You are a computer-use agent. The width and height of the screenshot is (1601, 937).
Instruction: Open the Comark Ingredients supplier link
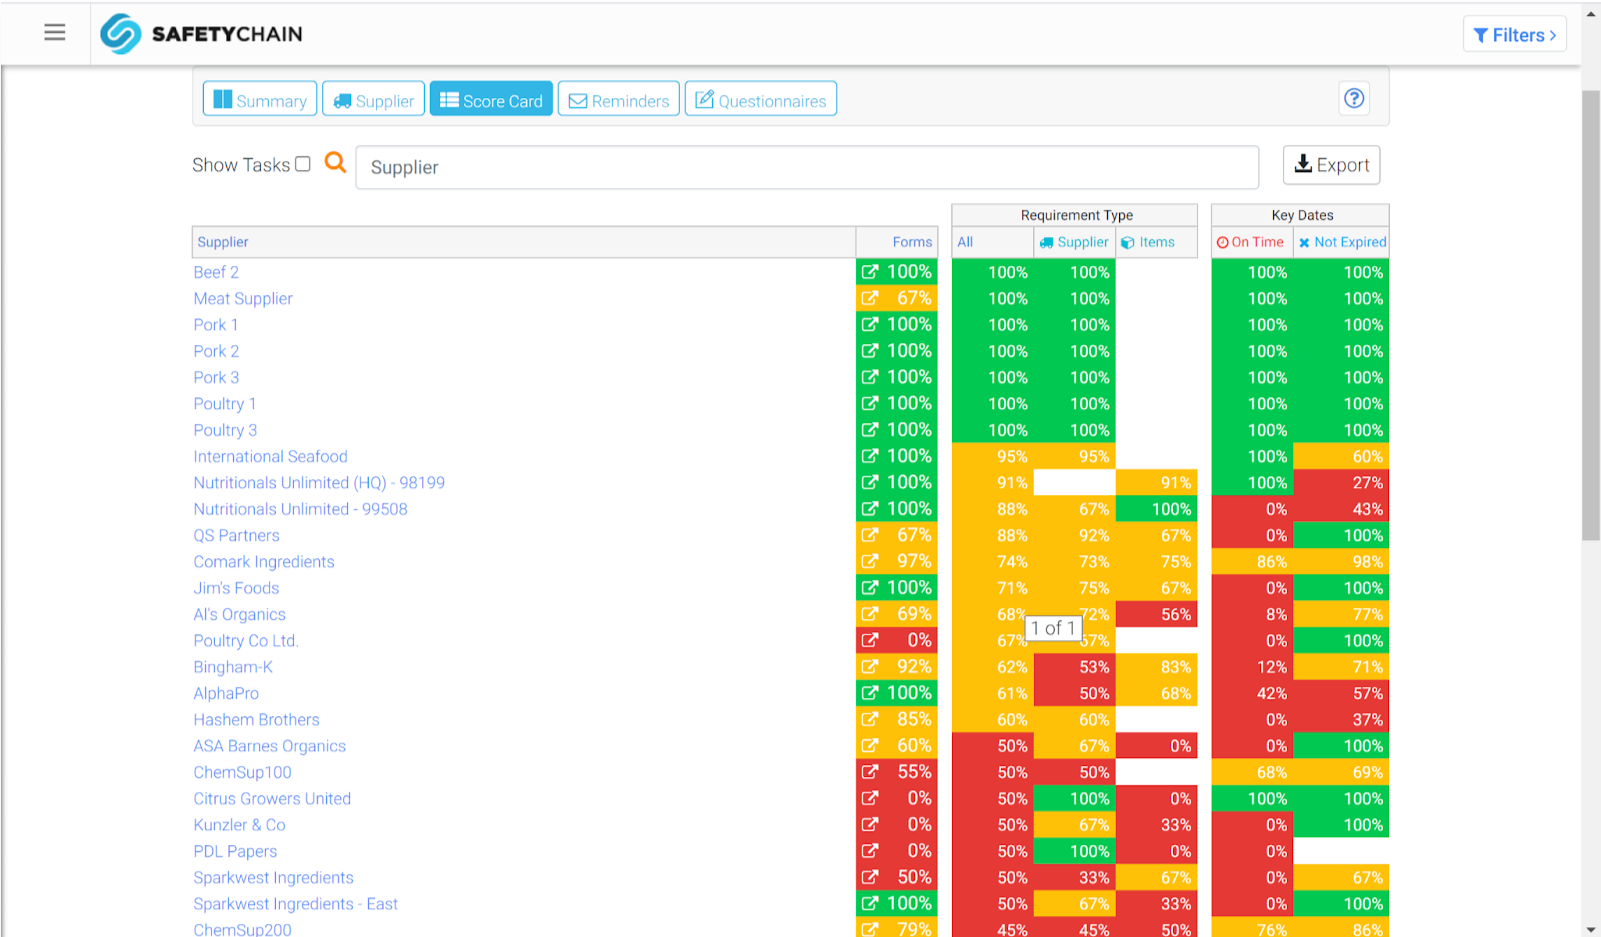tap(264, 562)
